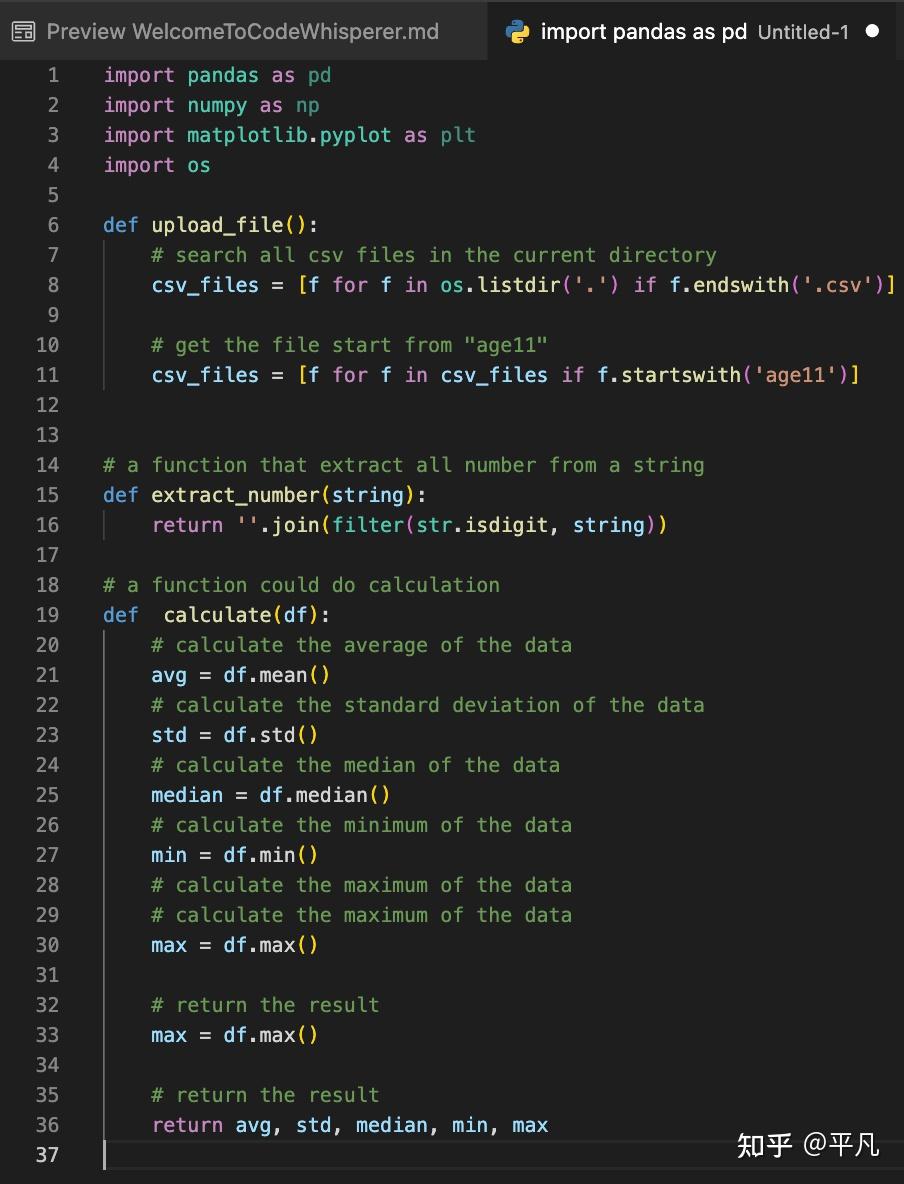Place cursor on the upload_file function name
904x1184 pixels.
point(215,225)
